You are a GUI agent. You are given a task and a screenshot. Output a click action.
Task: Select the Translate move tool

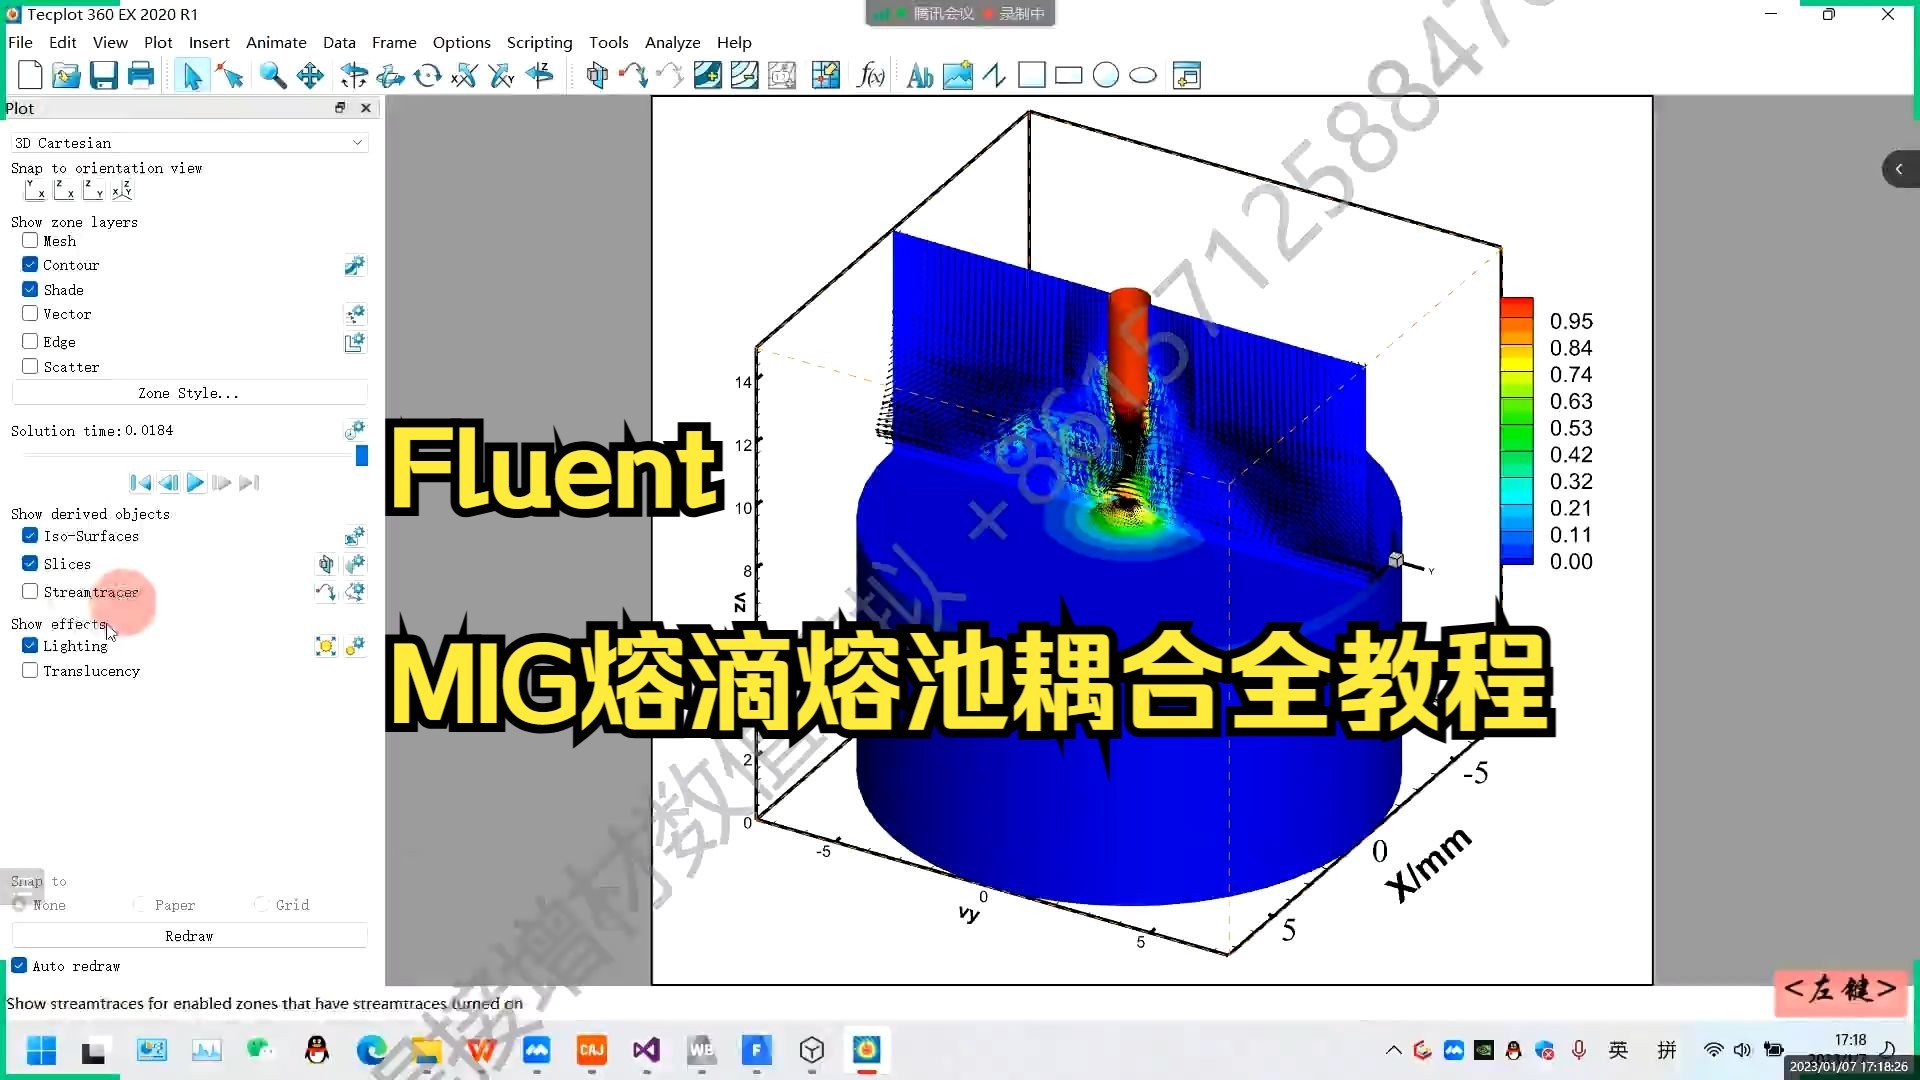[310, 75]
